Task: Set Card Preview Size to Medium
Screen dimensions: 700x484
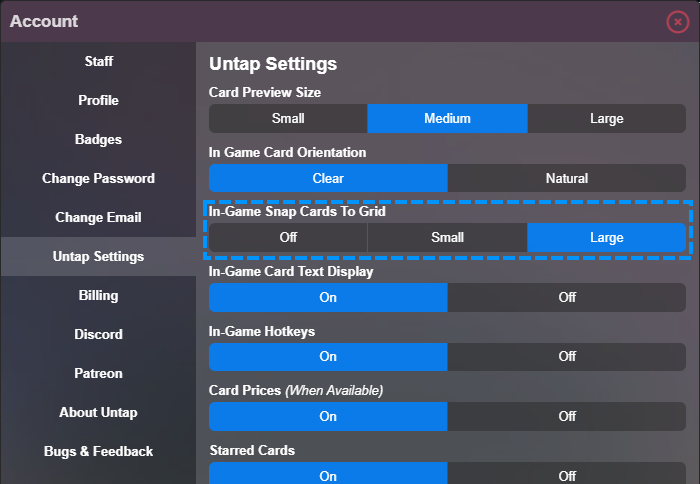Action: click(x=447, y=118)
